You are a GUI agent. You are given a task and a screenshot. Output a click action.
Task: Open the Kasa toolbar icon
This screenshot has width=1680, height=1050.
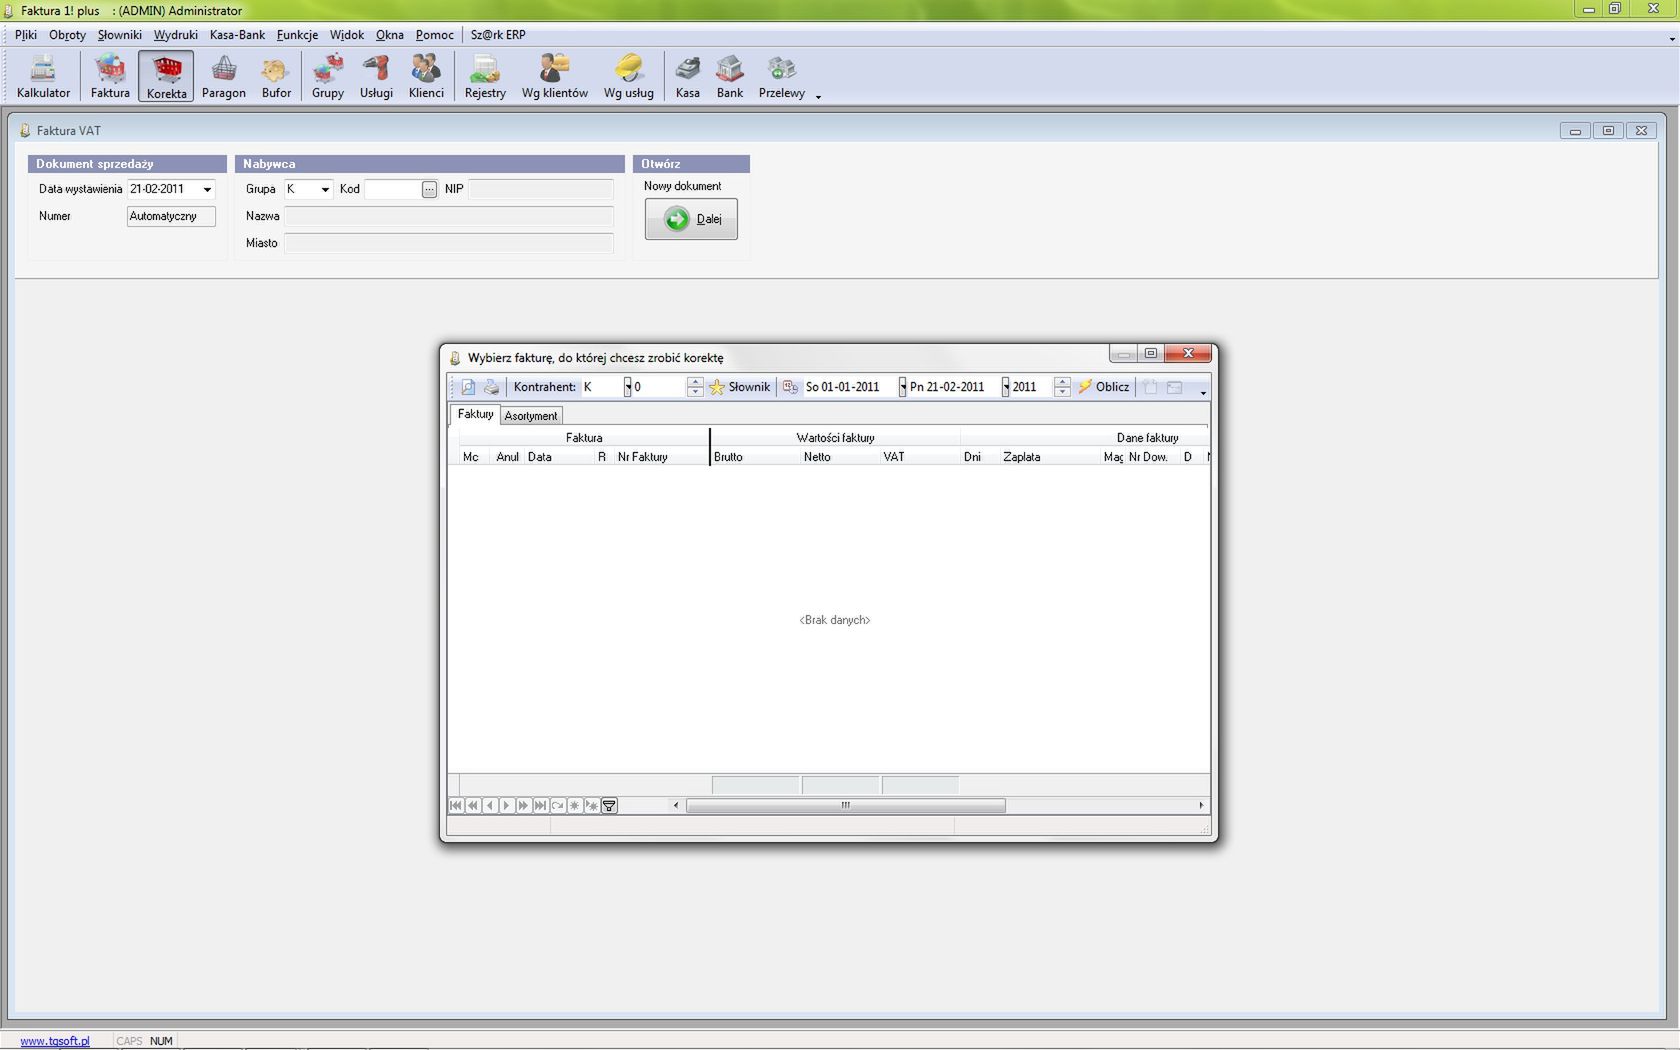pyautogui.click(x=687, y=77)
